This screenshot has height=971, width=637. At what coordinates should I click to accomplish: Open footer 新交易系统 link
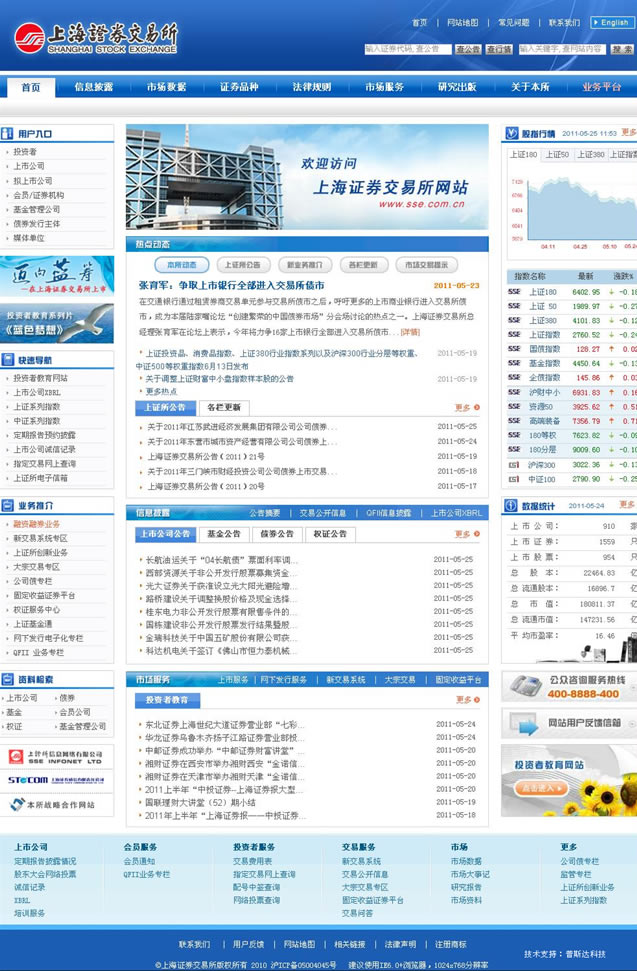pos(362,861)
